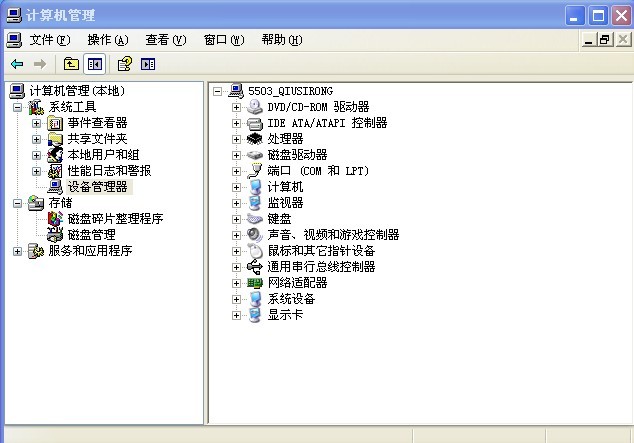
Task: Collapse the 5503_QIUSIRONG root node
Action: [x=218, y=91]
